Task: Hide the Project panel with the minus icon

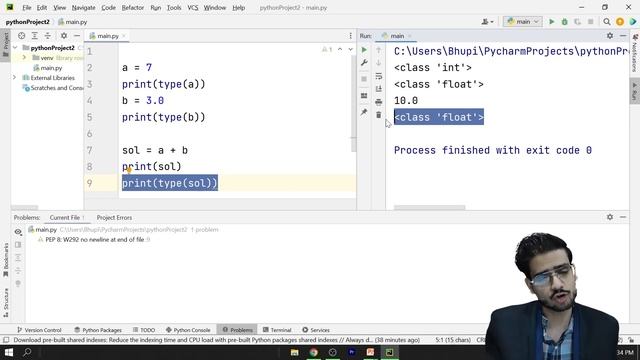Action: coord(77,36)
